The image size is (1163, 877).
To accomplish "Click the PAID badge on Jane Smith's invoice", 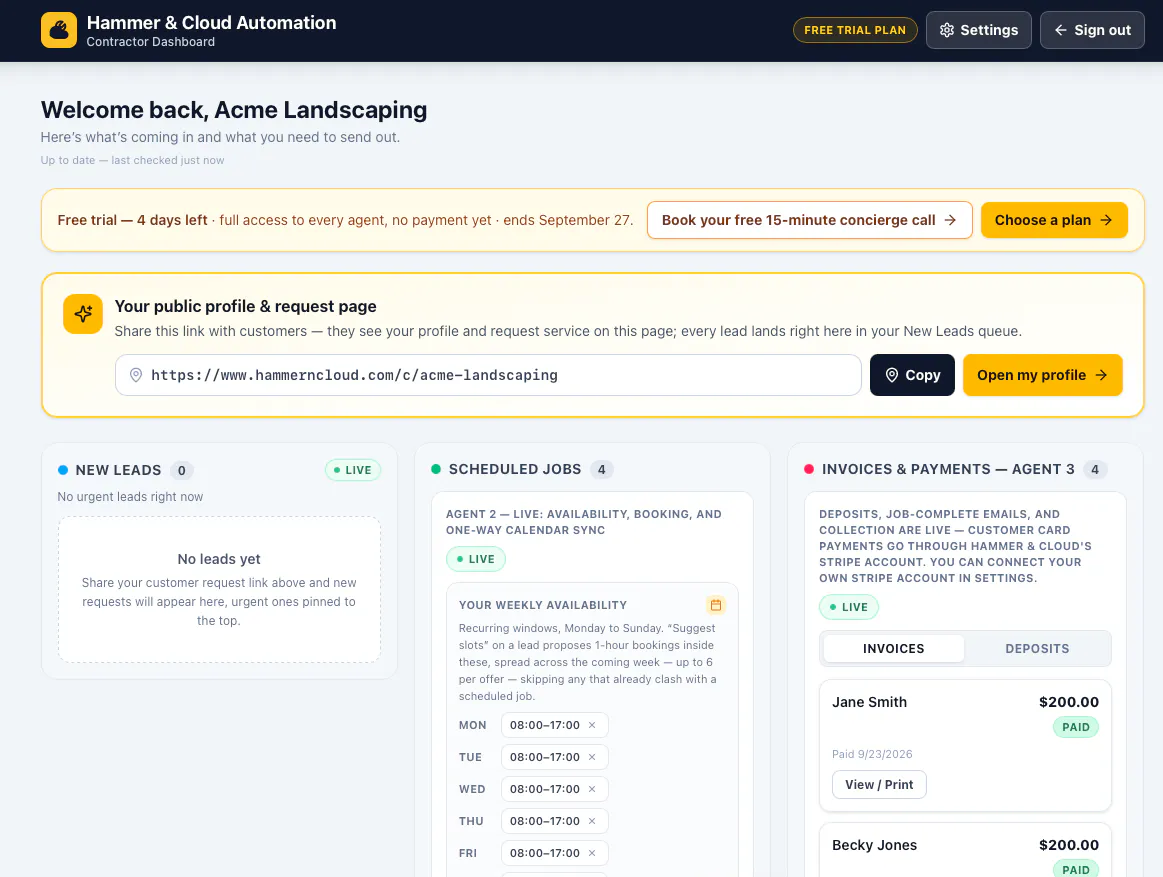I will pyautogui.click(x=1075, y=727).
